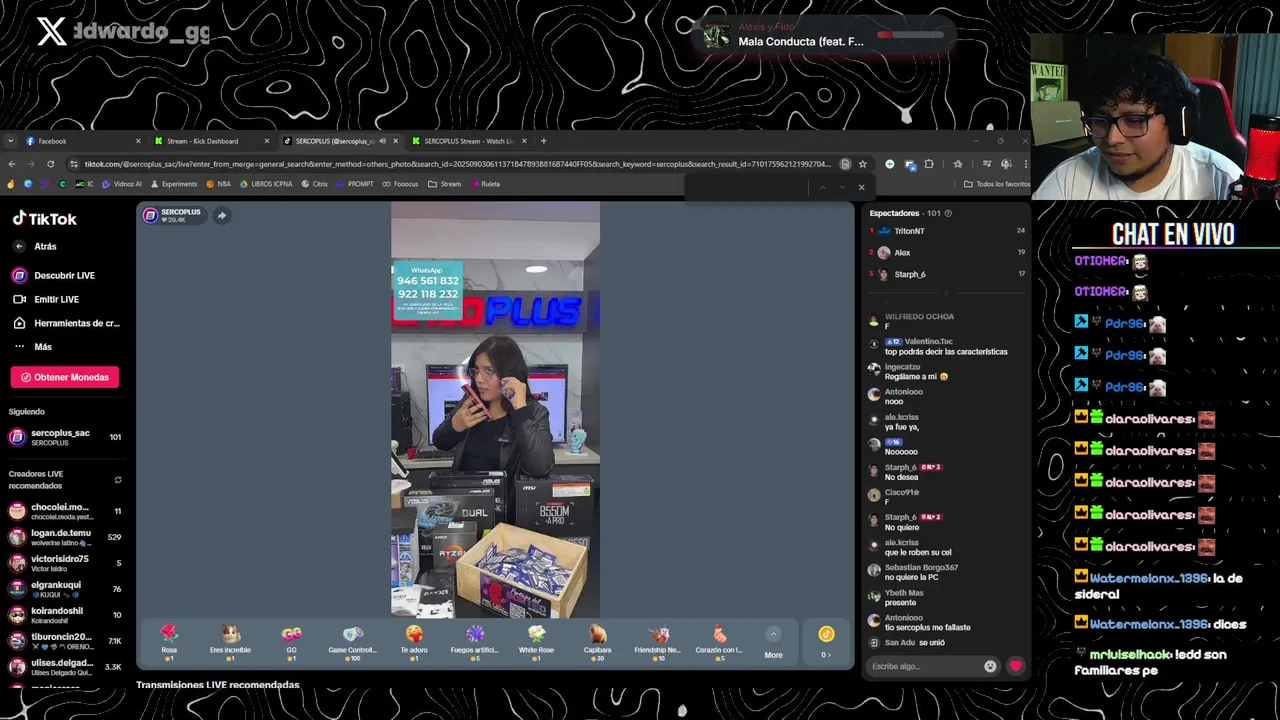Open the LIBROS ICPNA bookmark

point(265,184)
